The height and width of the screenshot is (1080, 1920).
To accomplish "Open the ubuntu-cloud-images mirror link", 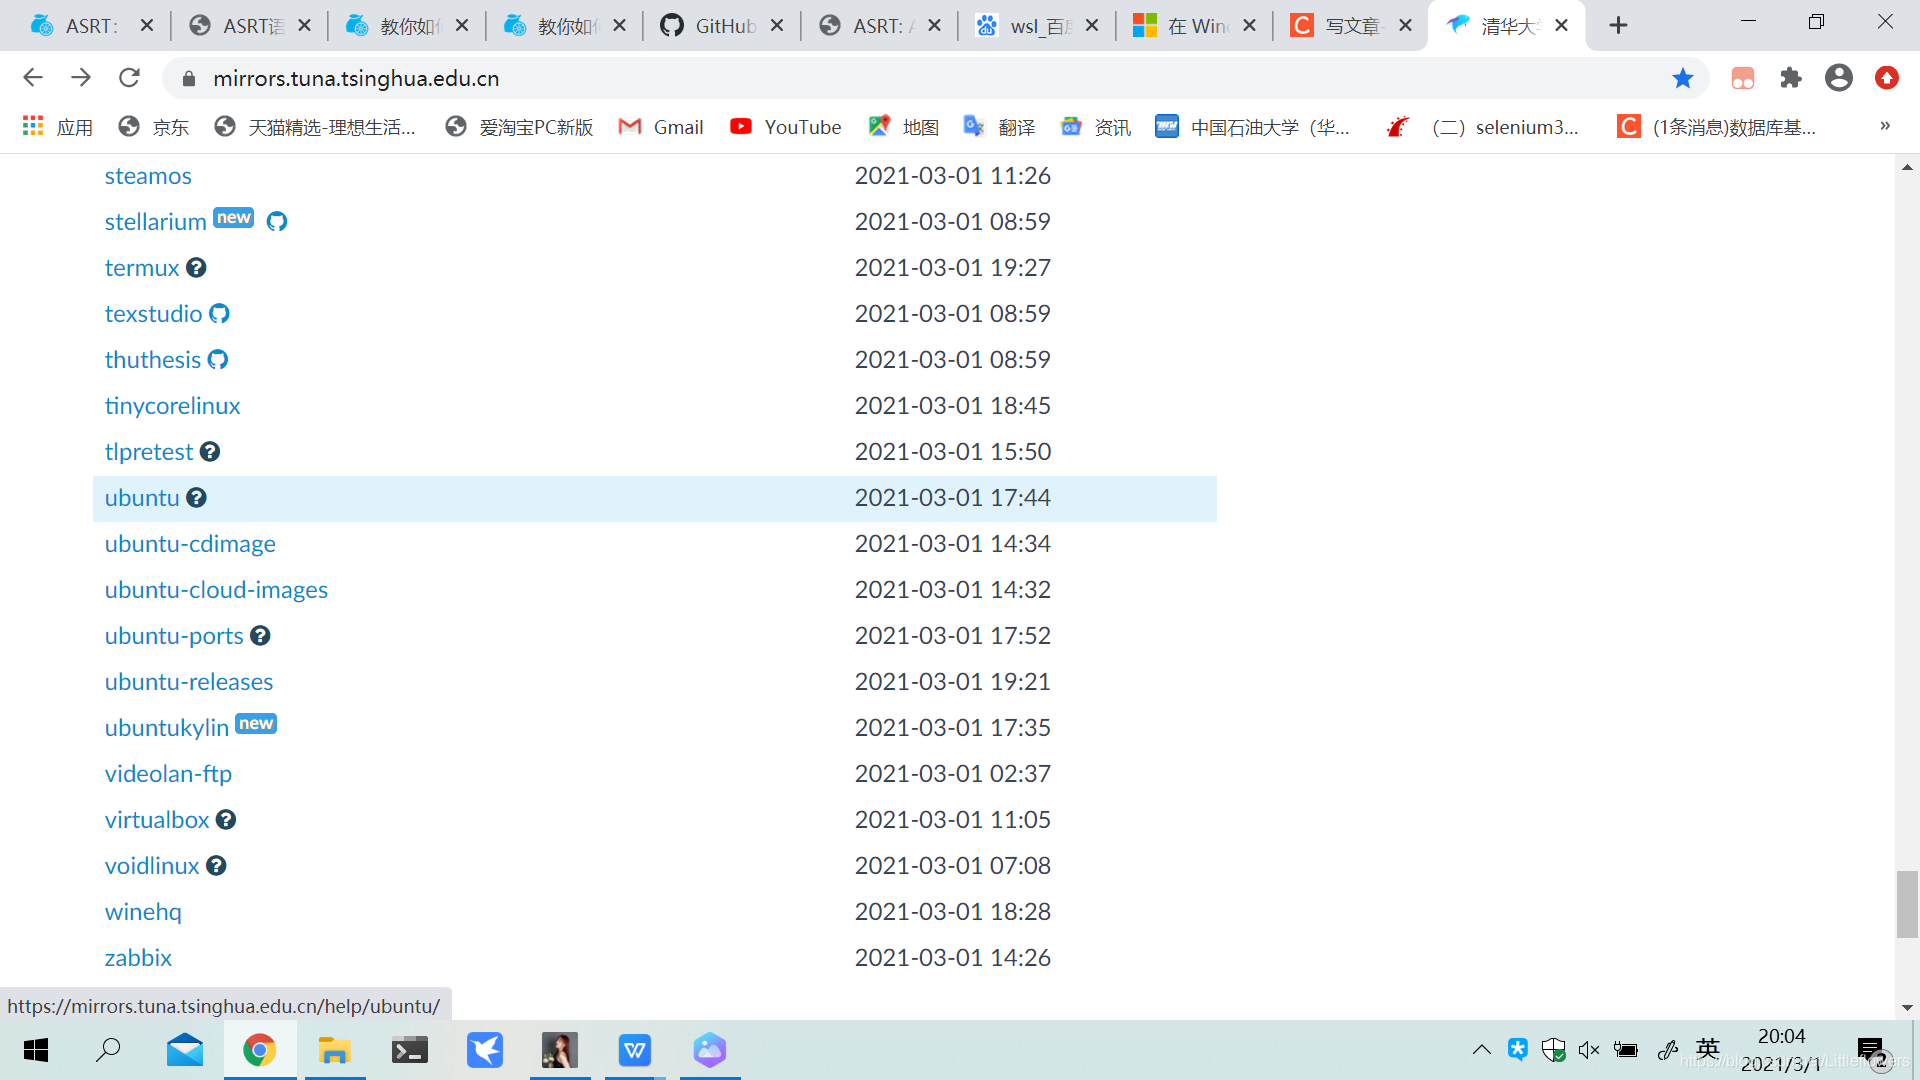I will [216, 590].
